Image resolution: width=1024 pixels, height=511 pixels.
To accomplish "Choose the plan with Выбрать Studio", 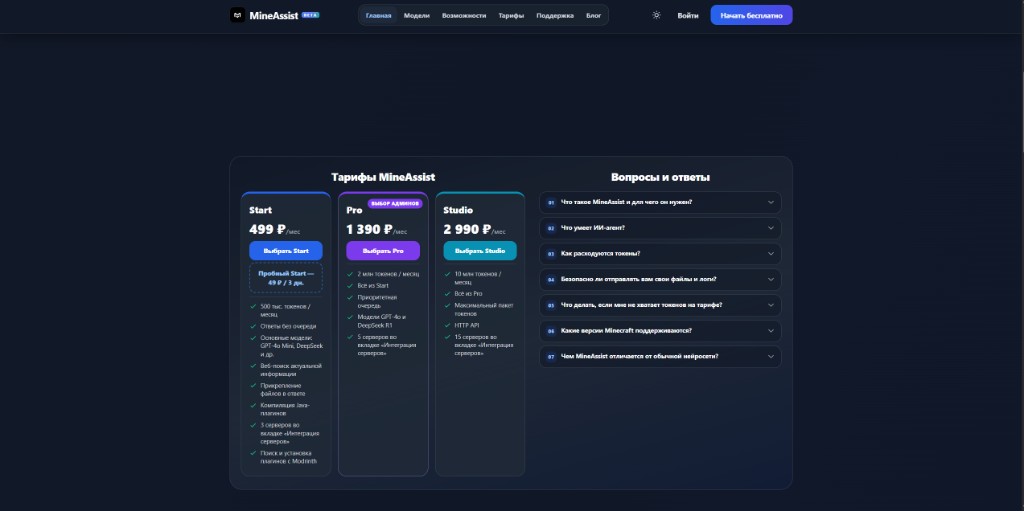I will tap(480, 250).
